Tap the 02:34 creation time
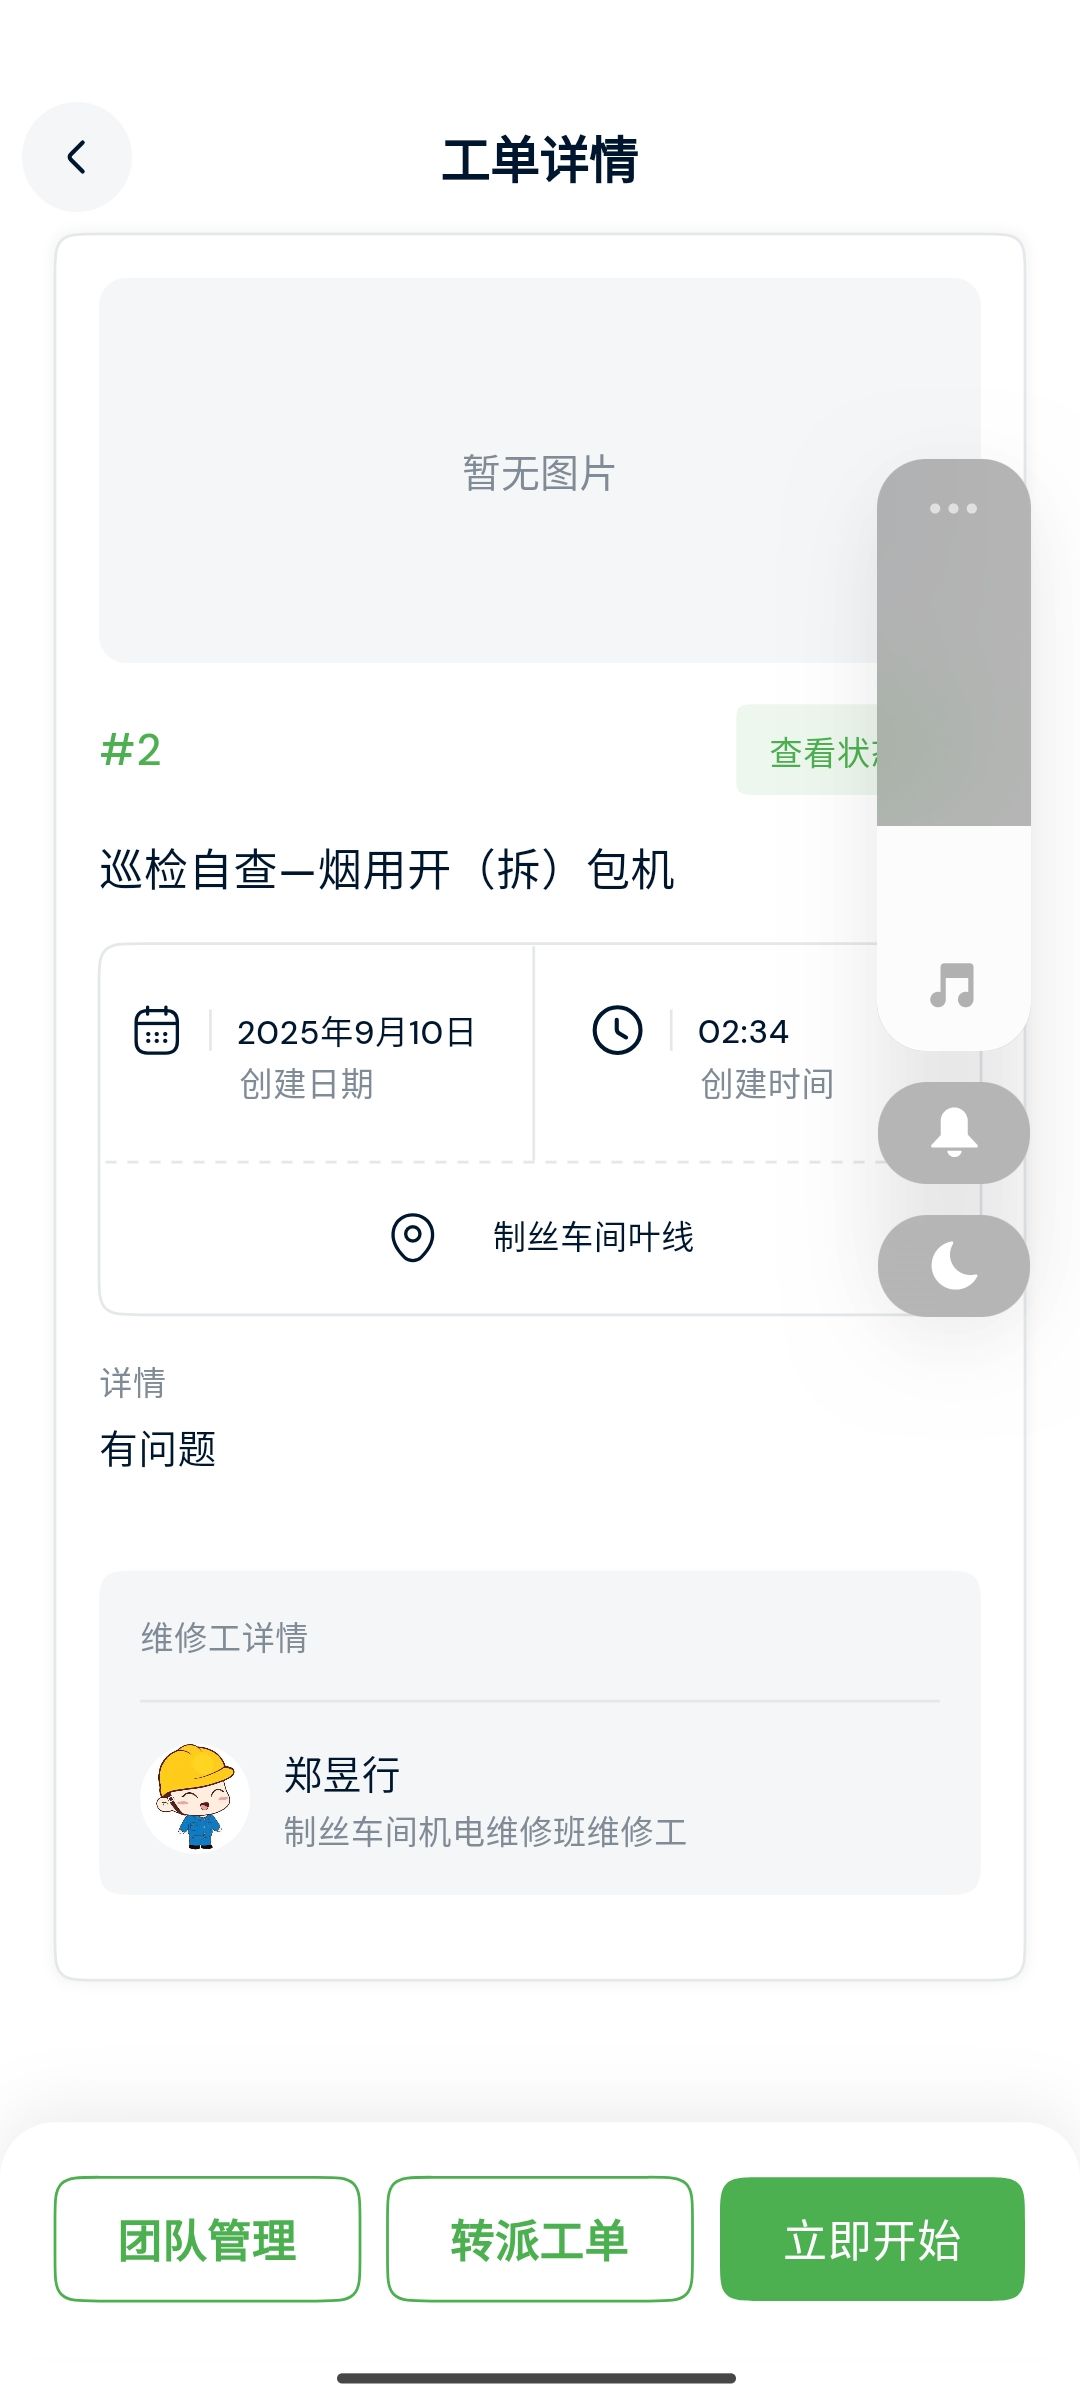 point(743,1032)
